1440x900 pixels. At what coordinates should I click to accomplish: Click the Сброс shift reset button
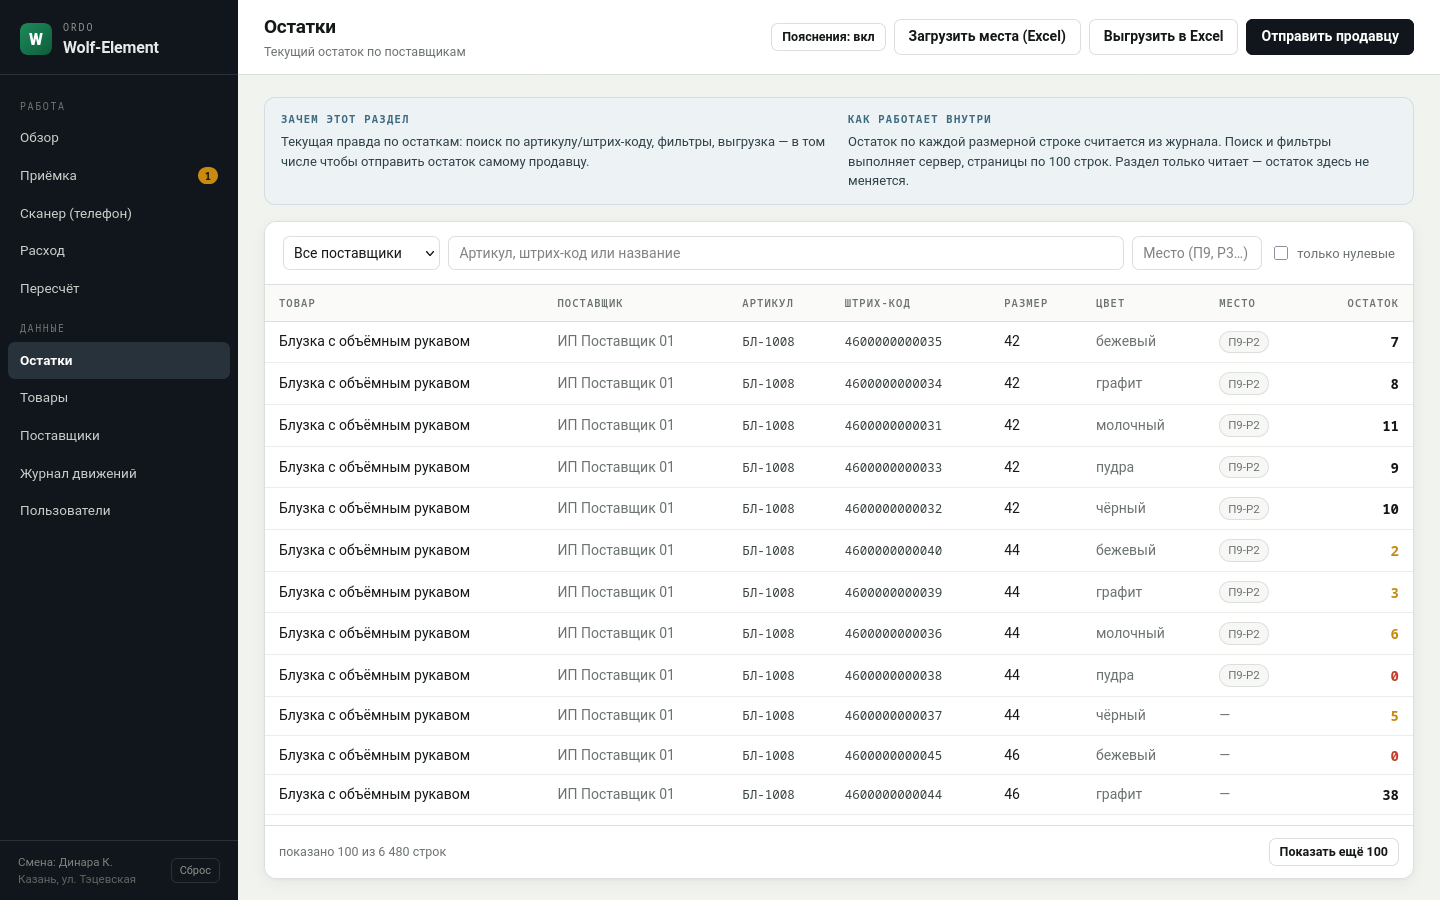click(x=195, y=871)
